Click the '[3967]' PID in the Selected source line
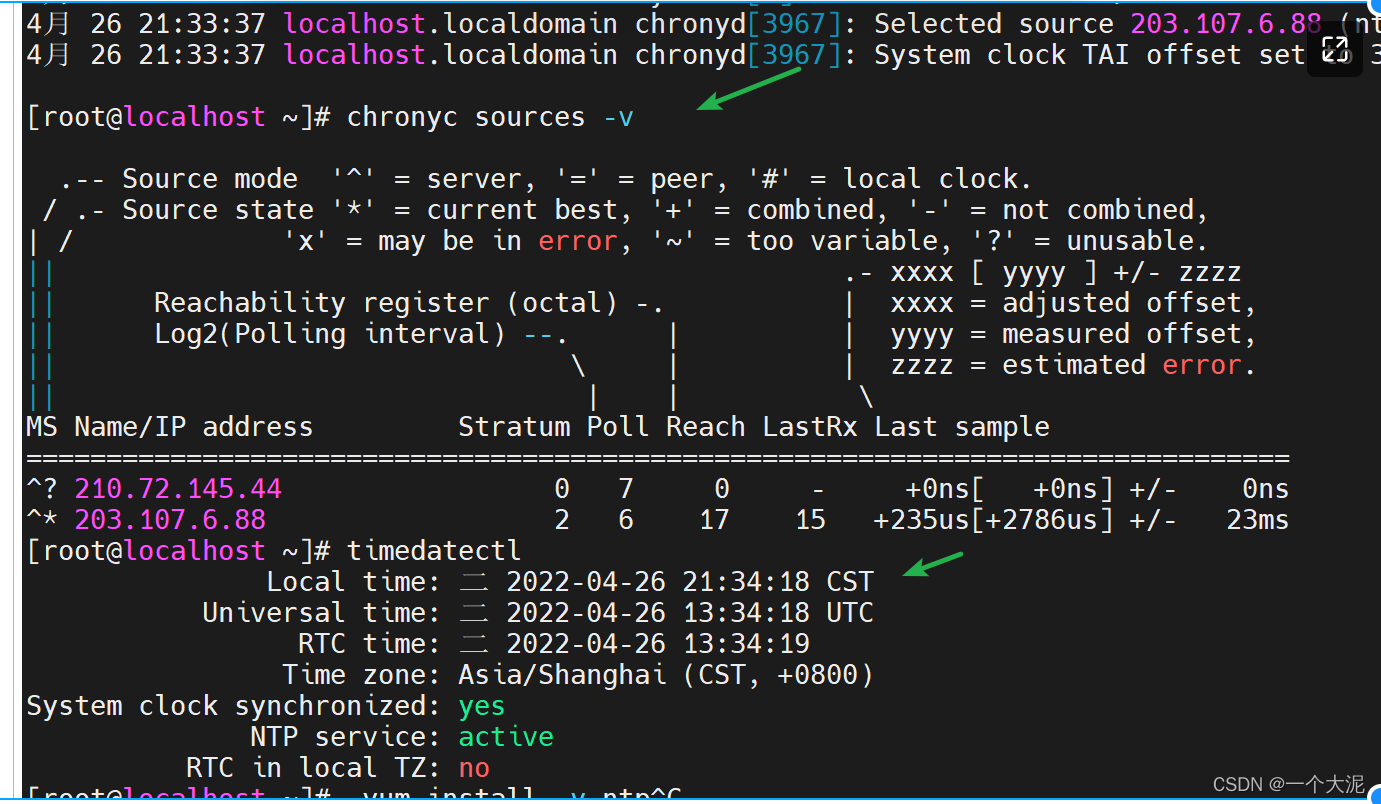Viewport: 1381px width, 804px height. pos(794,24)
